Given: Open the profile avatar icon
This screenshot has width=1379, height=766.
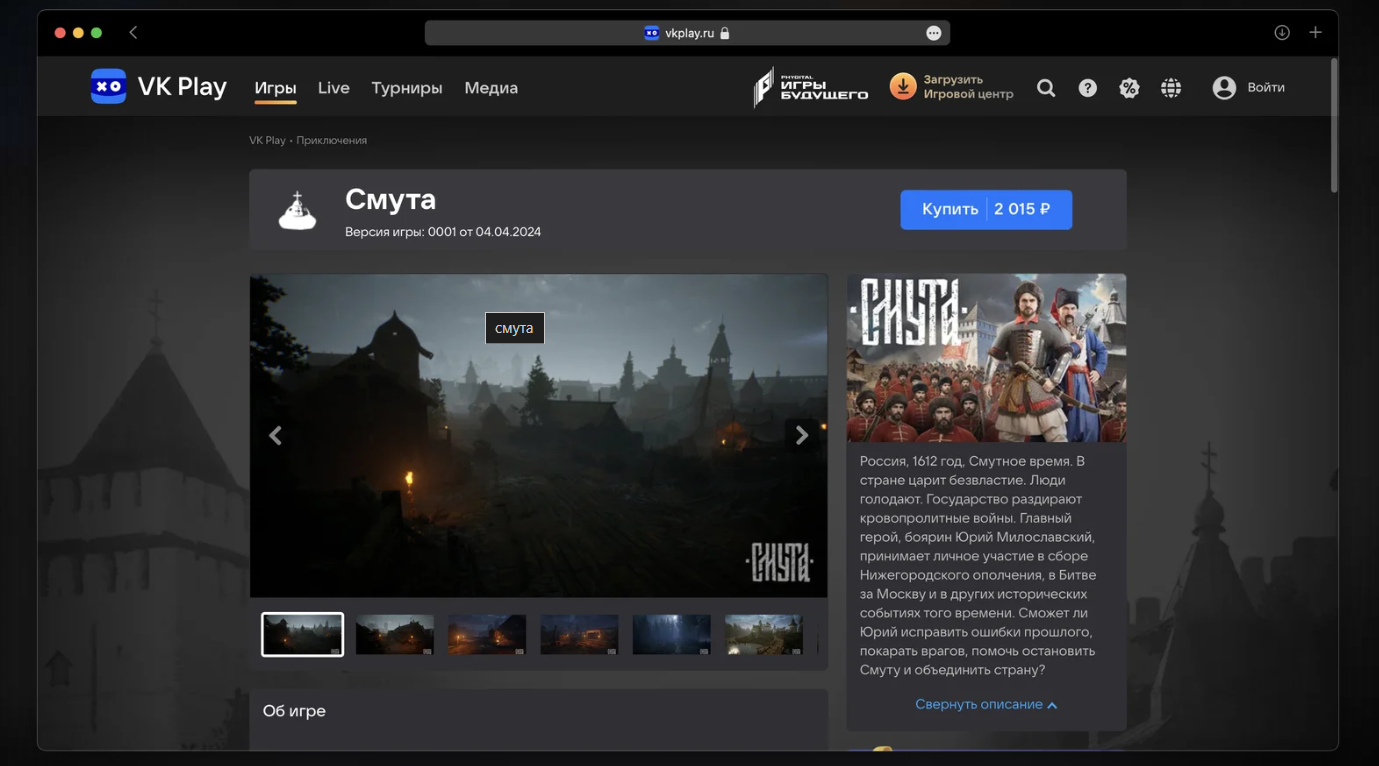Looking at the screenshot, I should coord(1223,87).
